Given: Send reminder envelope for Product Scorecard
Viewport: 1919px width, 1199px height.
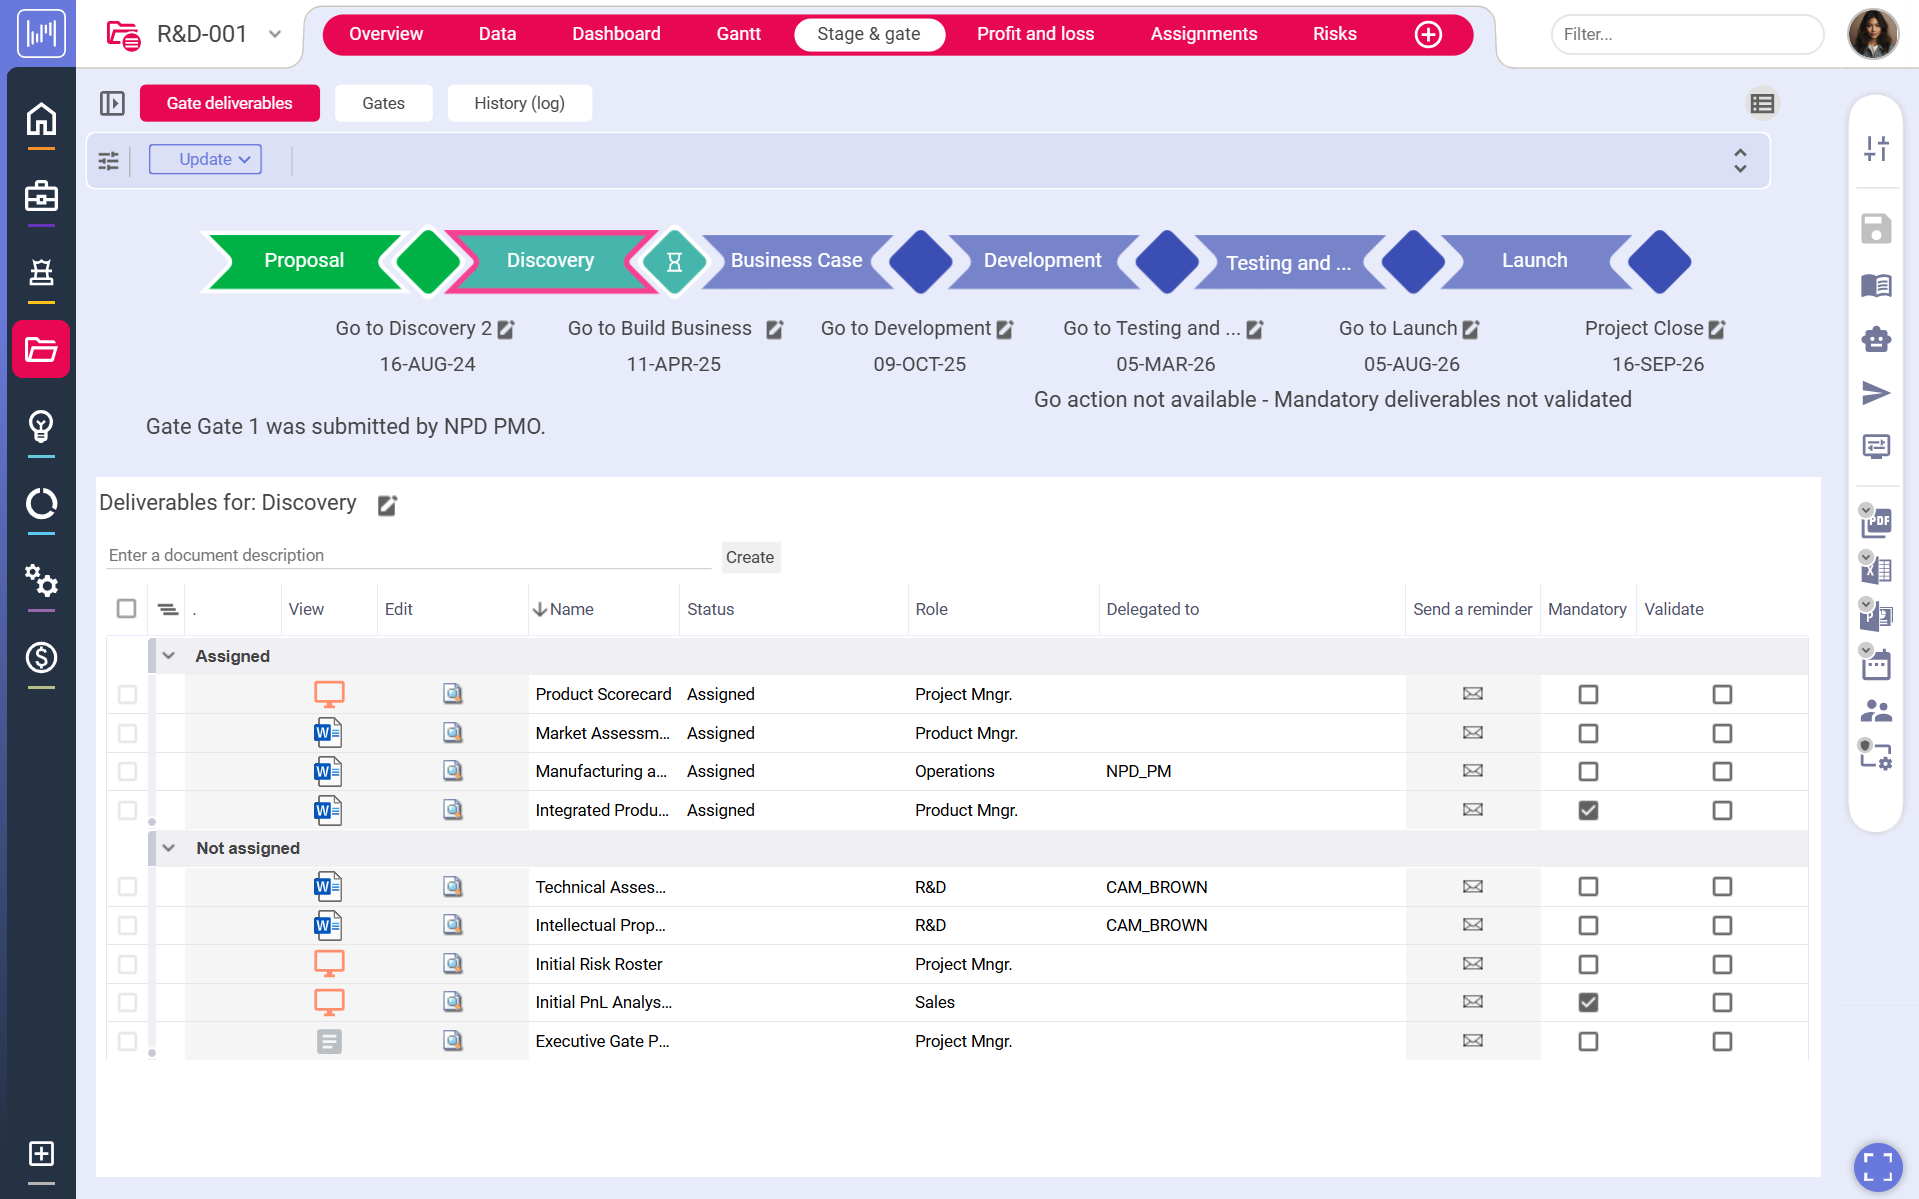Looking at the screenshot, I should tap(1472, 694).
